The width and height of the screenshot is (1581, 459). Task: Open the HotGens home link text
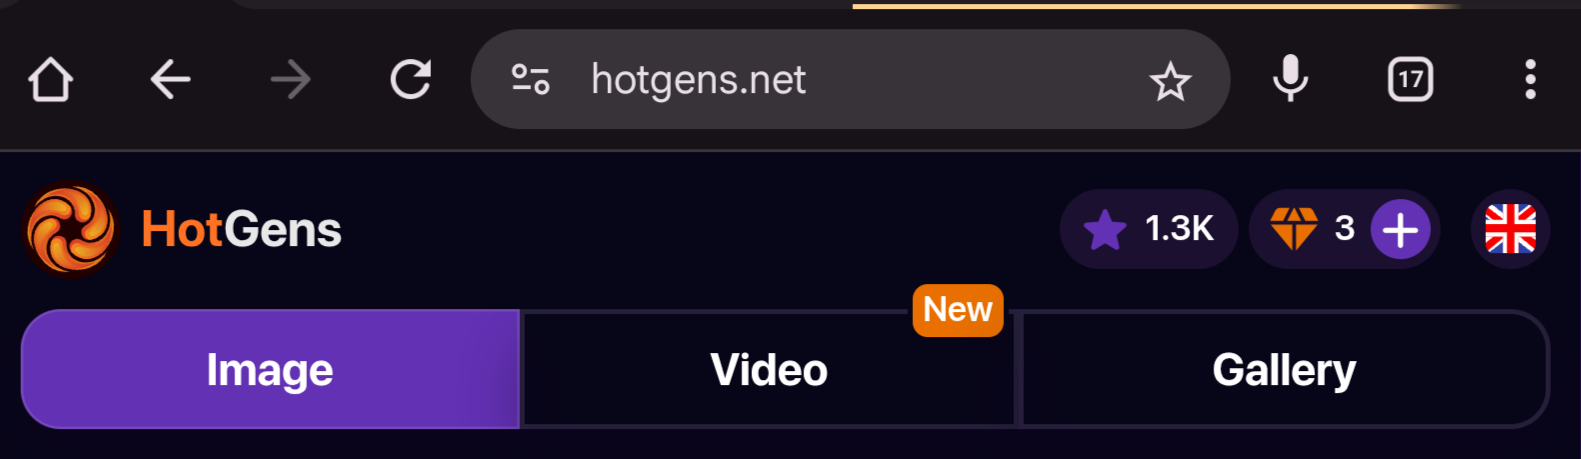coord(241,229)
